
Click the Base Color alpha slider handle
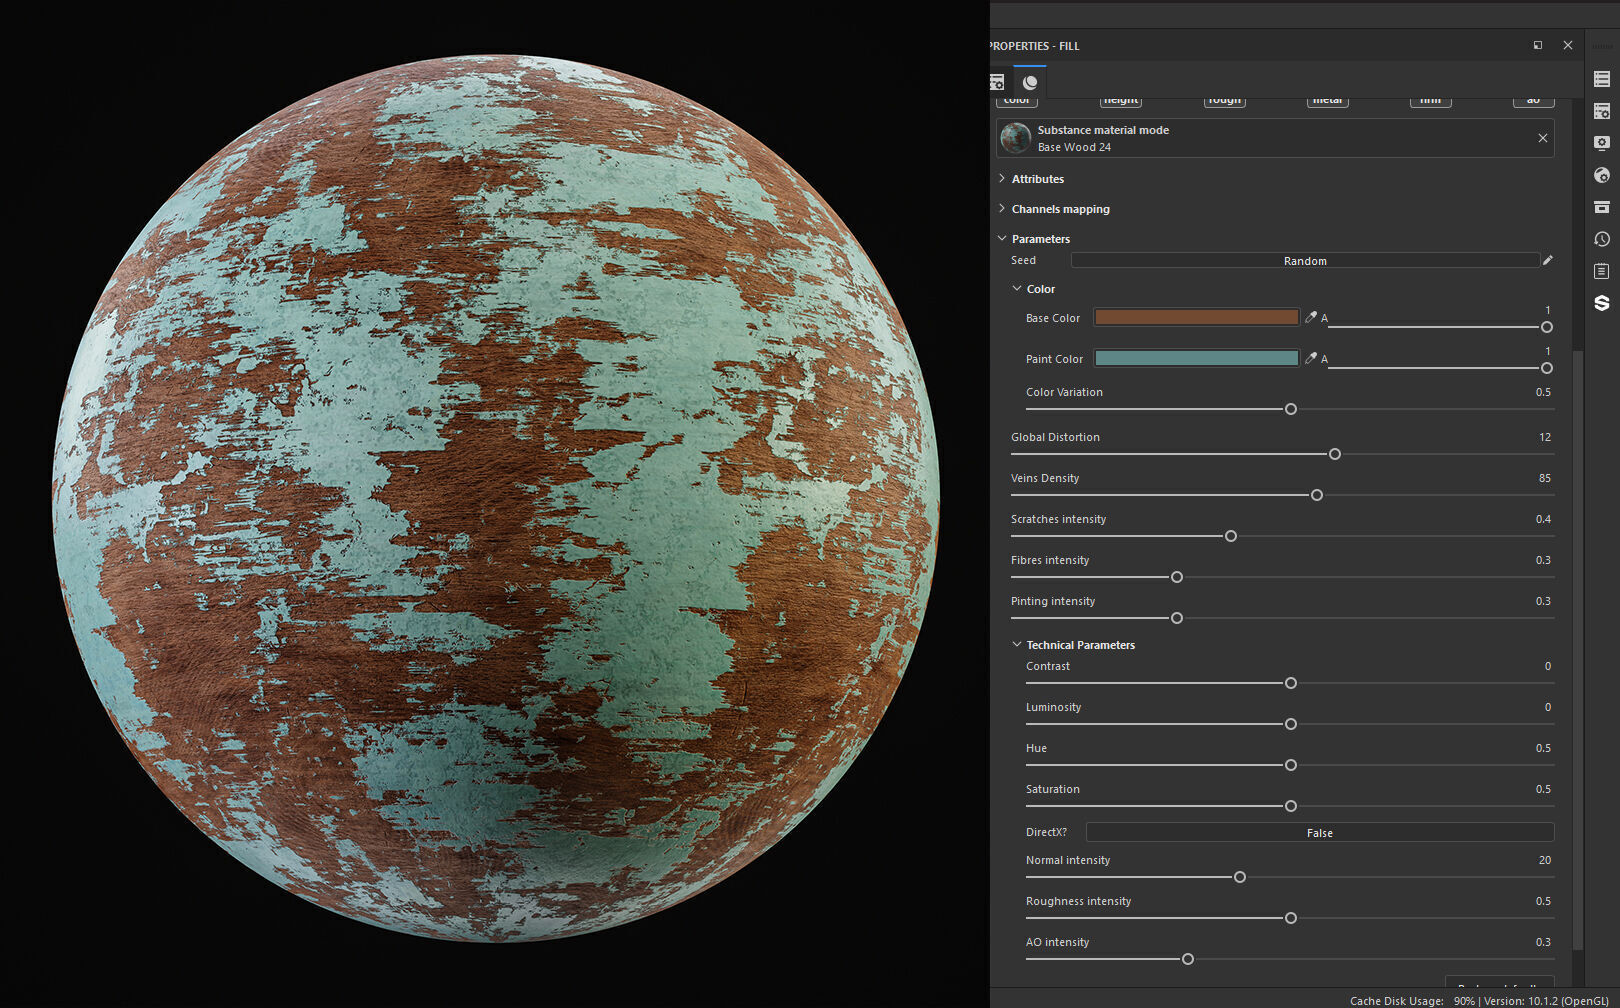coord(1547,327)
